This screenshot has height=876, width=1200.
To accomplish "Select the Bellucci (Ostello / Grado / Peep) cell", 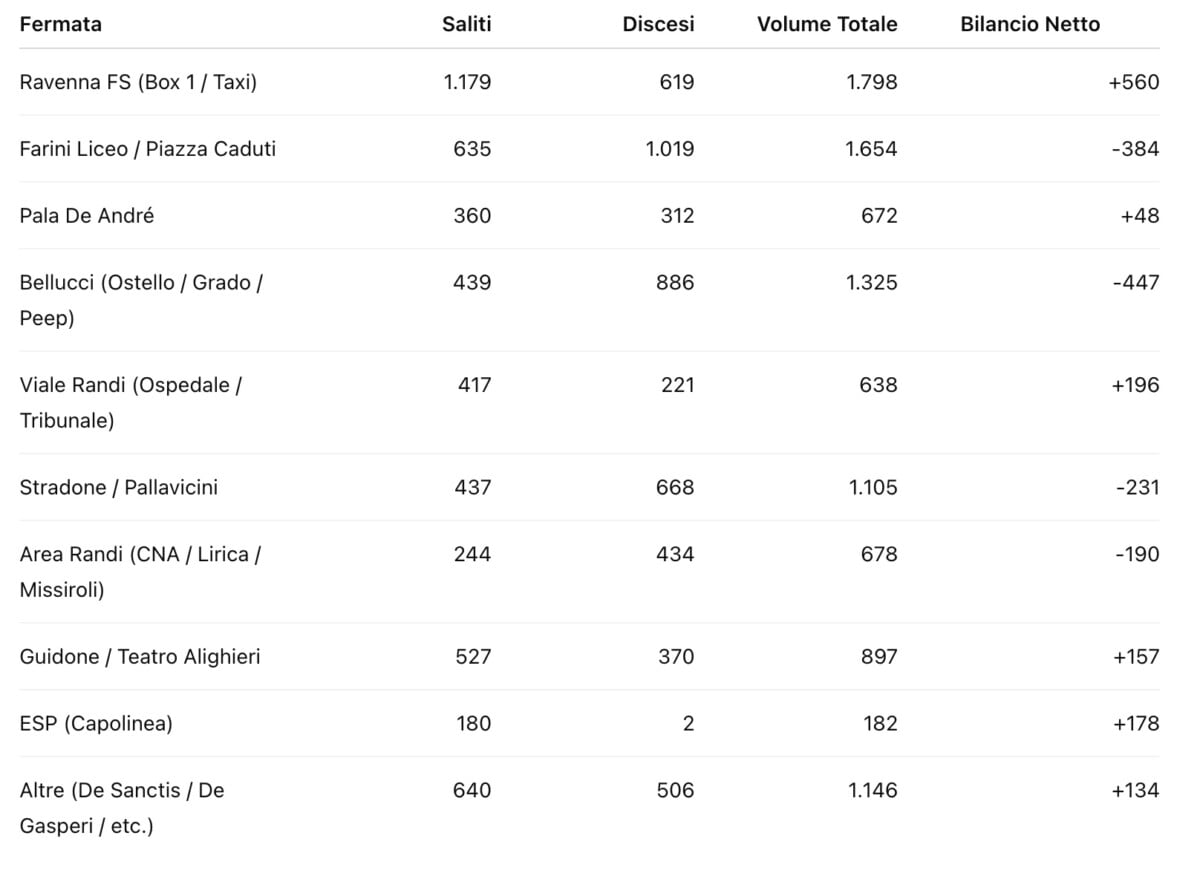I will point(141,300).
